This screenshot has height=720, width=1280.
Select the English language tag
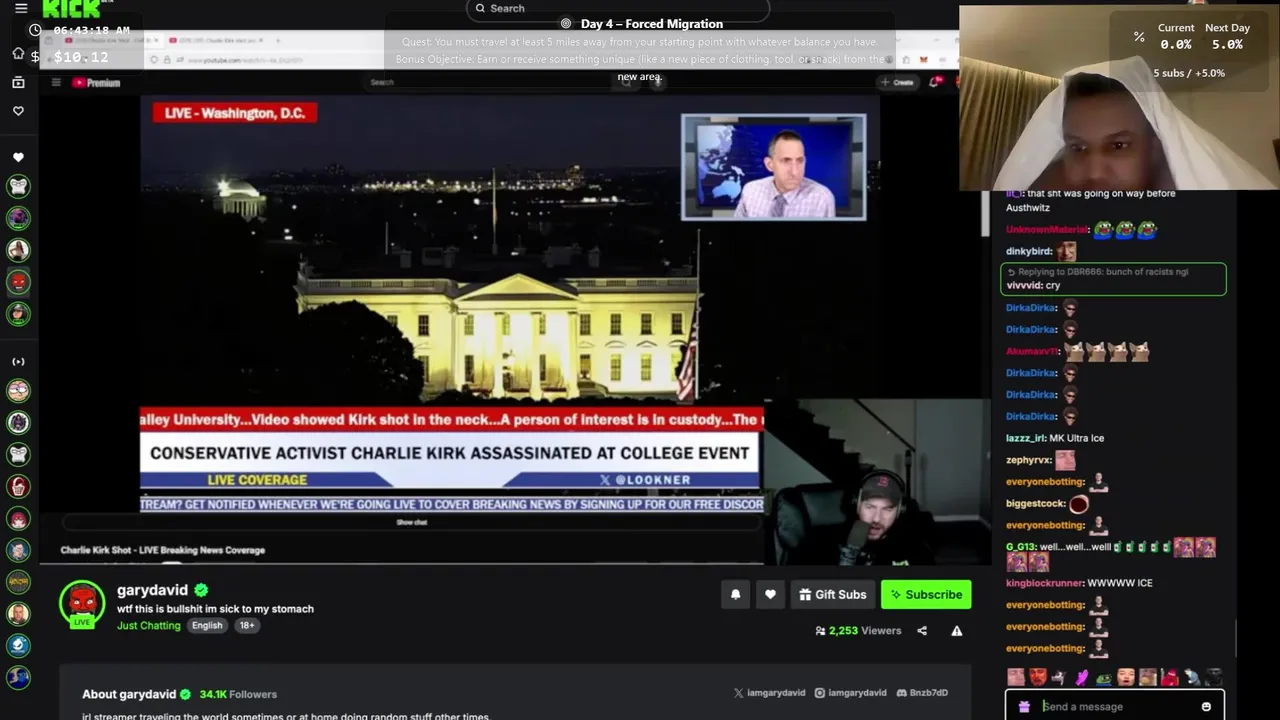pyautogui.click(x=207, y=625)
